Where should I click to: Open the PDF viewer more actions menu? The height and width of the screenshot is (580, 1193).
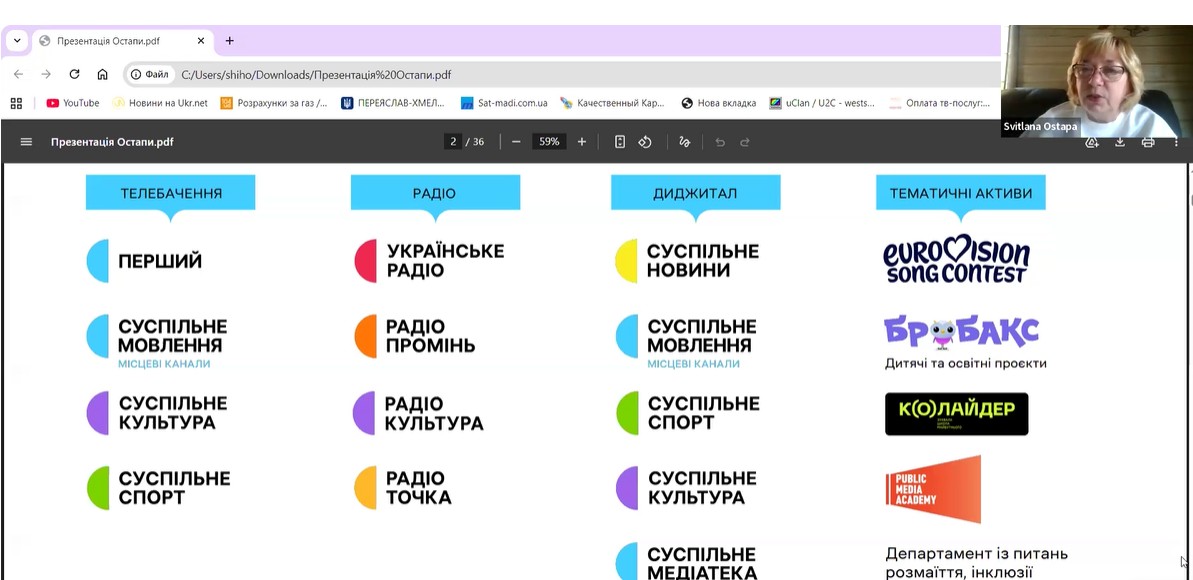(x=1176, y=142)
